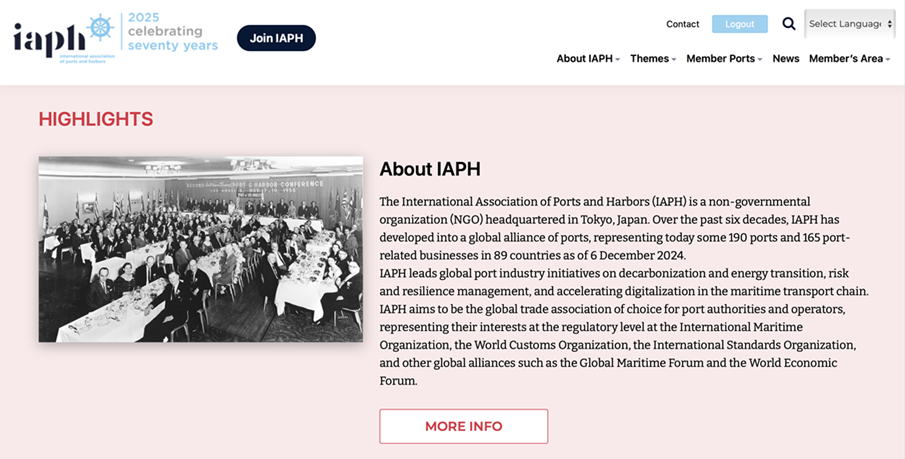Open the Select Language dropdown
Image resolution: width=905 pixels, height=459 pixels.
pos(850,24)
